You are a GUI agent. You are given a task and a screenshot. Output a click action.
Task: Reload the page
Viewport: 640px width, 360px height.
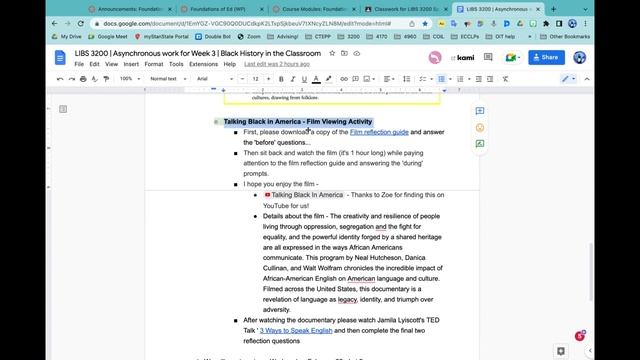tap(81, 24)
